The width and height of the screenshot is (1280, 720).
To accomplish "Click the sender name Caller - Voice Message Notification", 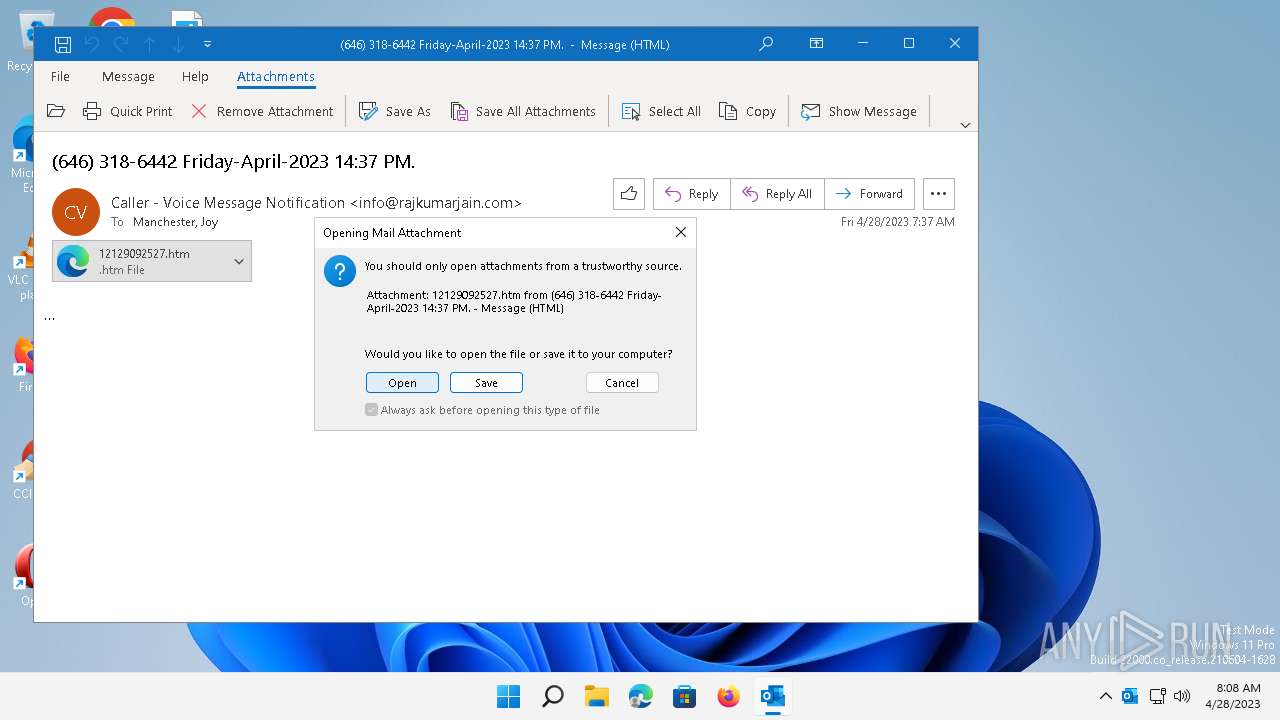I will [228, 203].
